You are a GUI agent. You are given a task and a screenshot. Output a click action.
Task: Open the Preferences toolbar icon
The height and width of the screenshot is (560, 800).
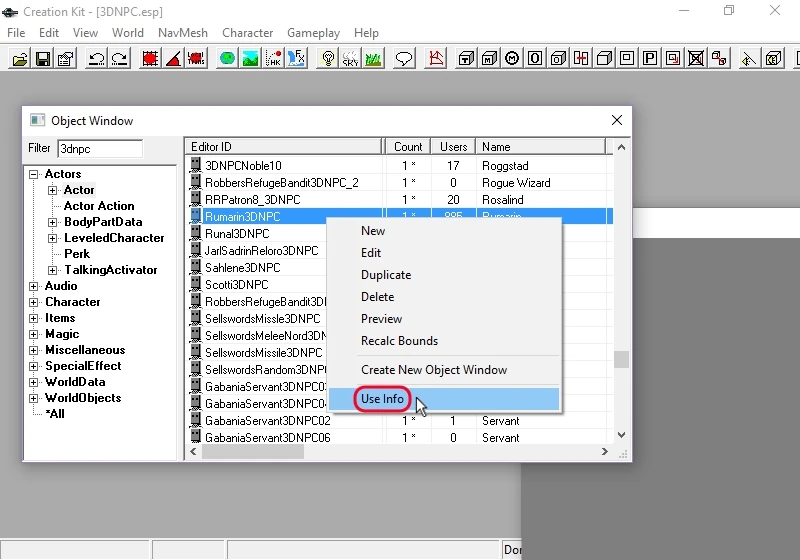66,59
